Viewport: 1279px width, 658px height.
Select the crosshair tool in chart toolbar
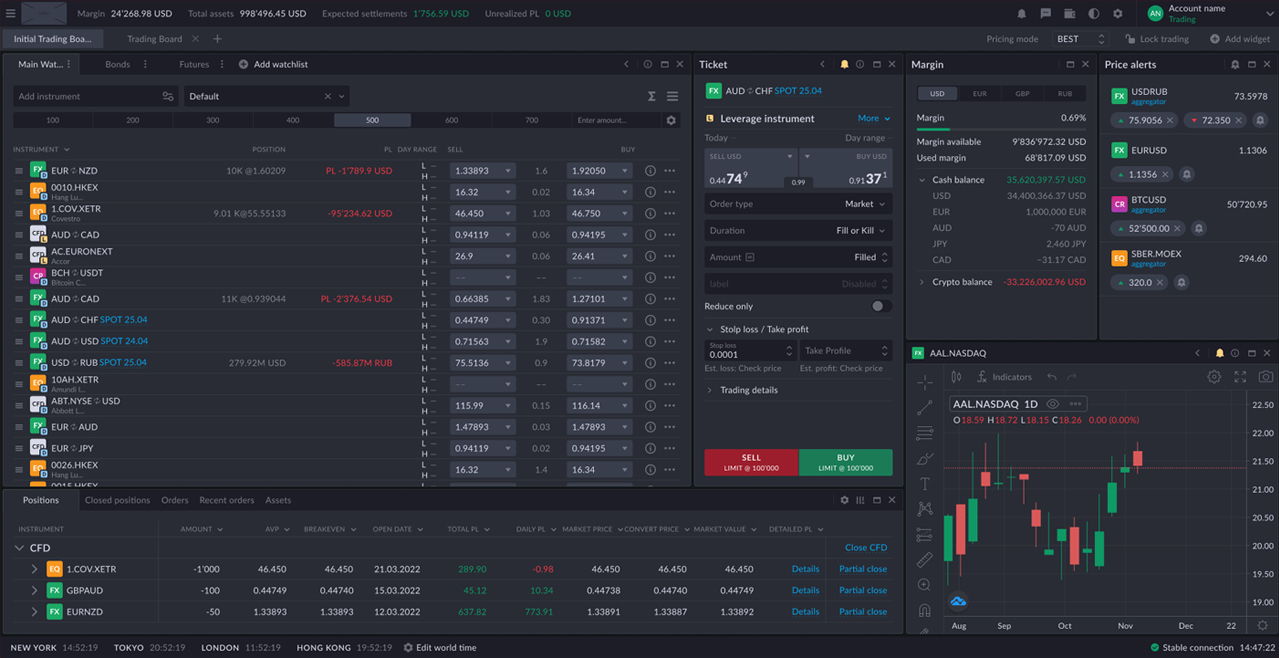tap(924, 382)
